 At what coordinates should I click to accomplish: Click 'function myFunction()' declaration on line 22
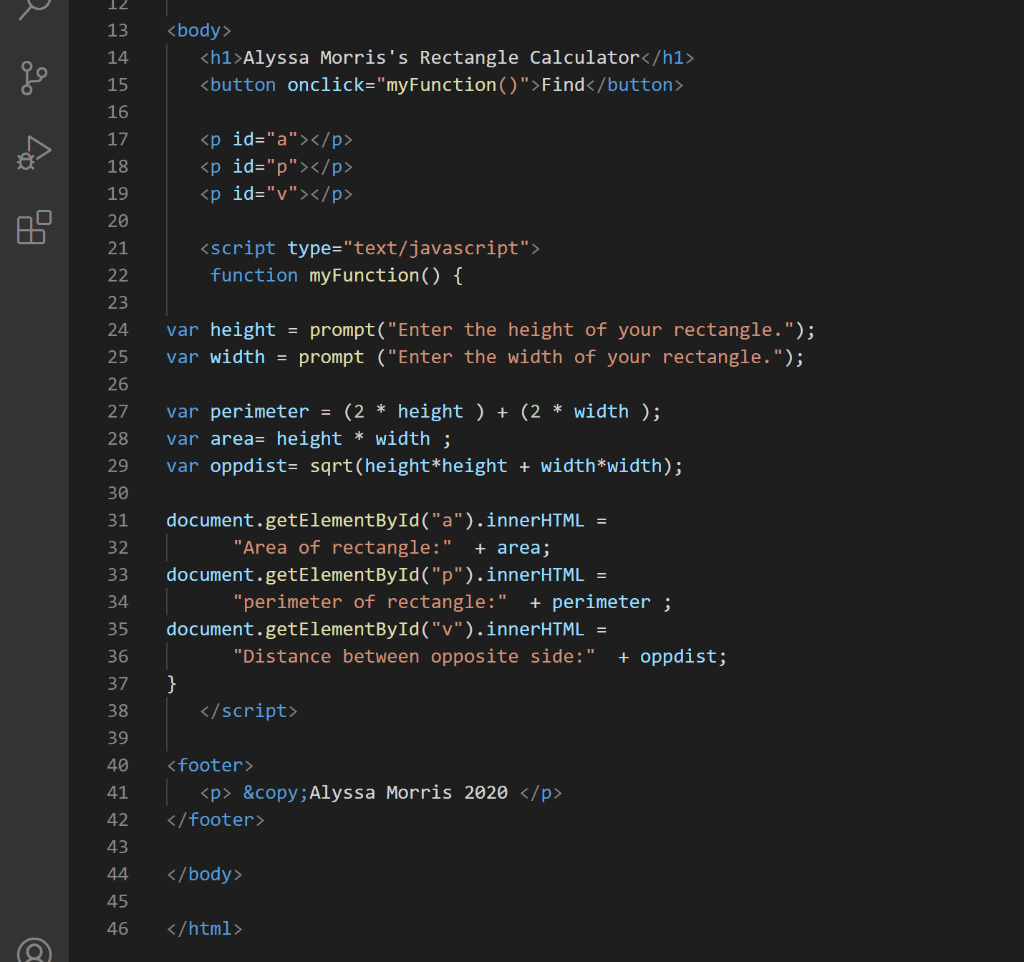[x=325, y=276]
